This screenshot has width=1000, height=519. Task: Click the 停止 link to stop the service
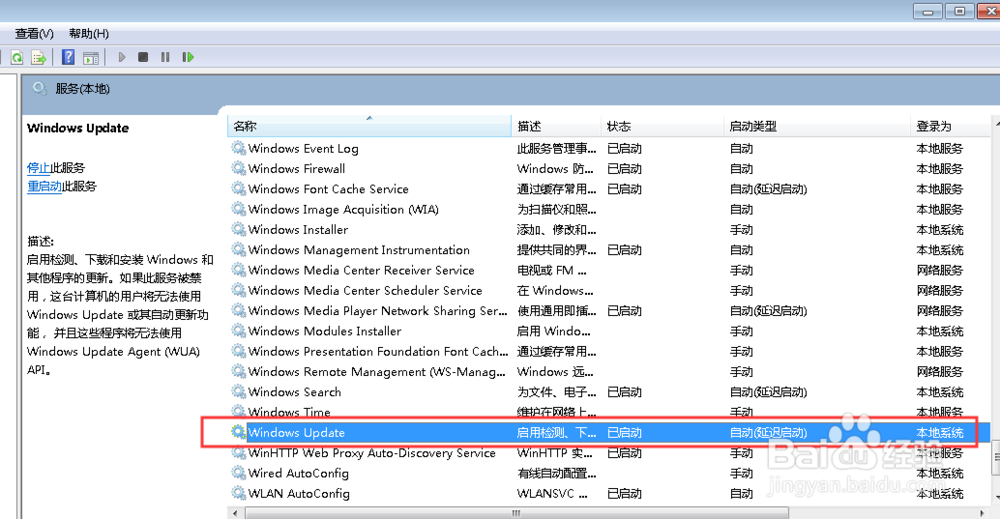coord(38,168)
